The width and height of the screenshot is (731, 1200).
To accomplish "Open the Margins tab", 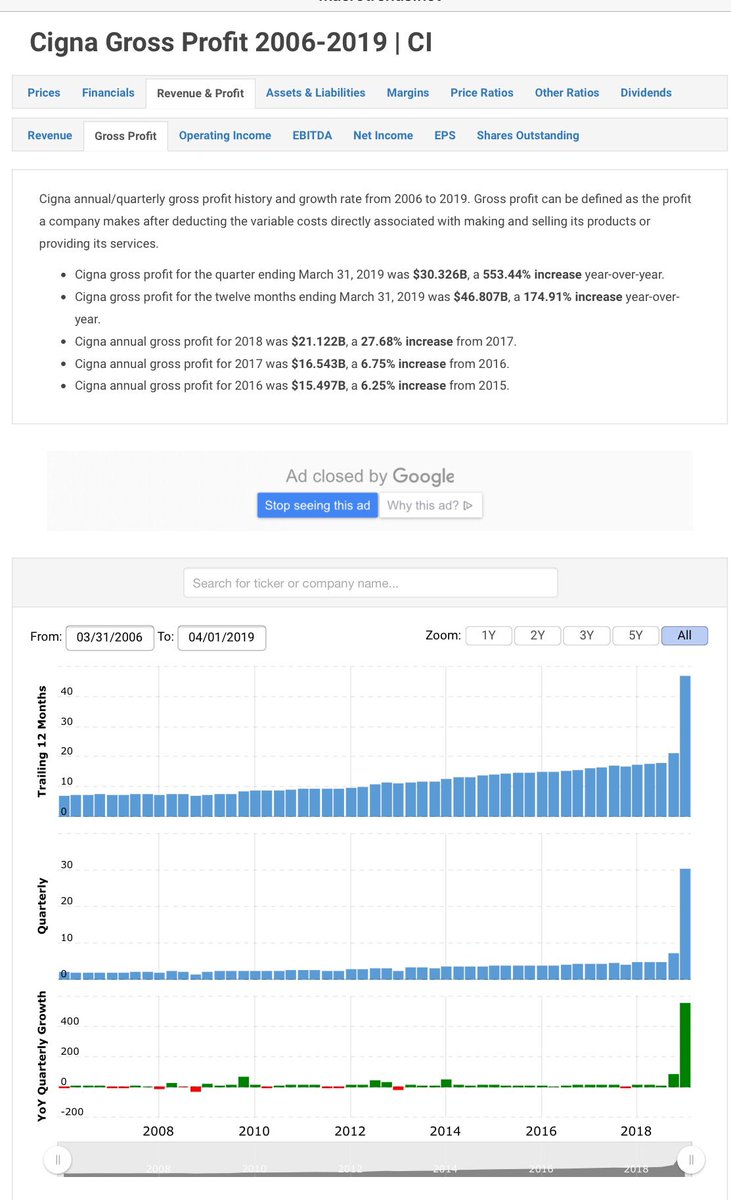I will tap(408, 93).
